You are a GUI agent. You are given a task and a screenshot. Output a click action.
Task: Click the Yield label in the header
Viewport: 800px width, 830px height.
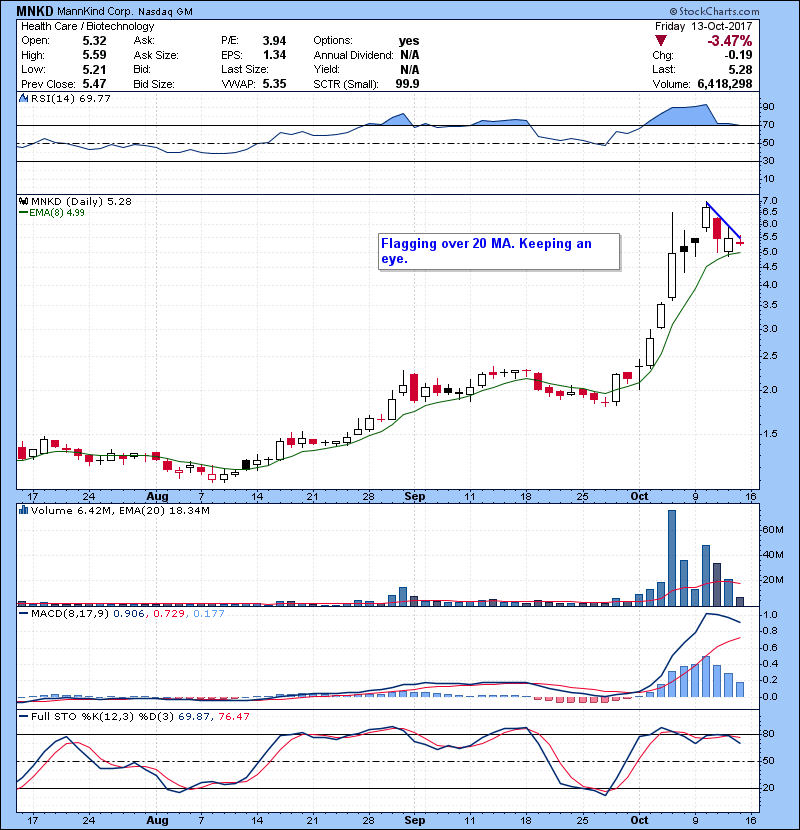[x=326, y=69]
